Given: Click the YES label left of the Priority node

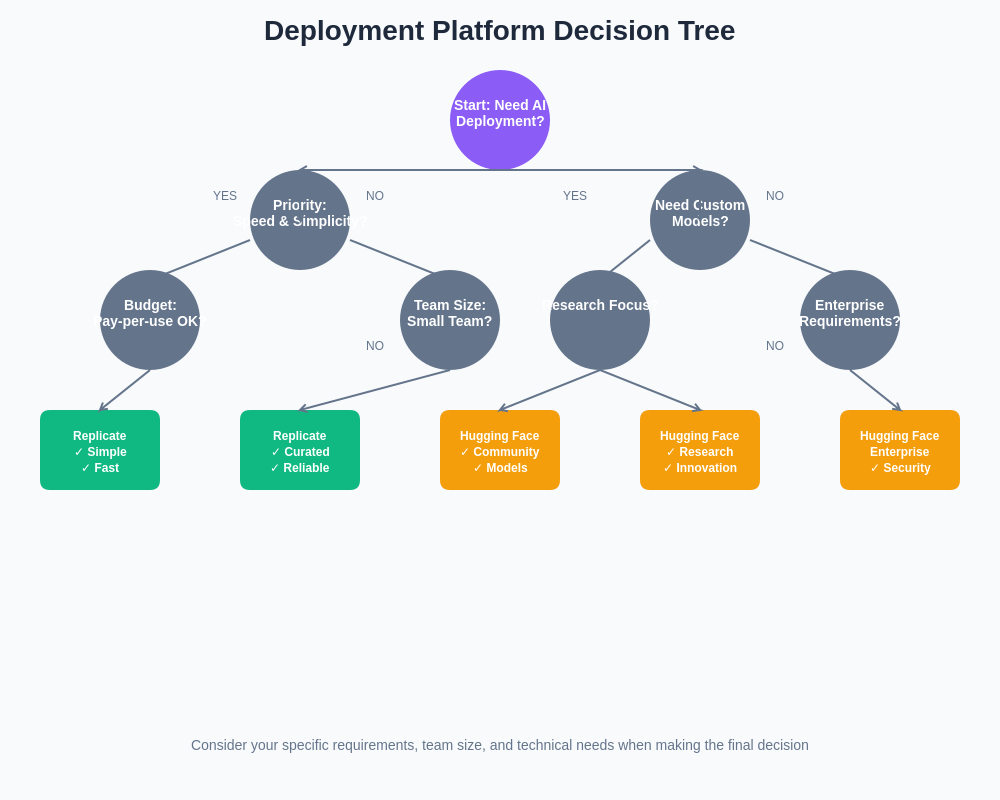Looking at the screenshot, I should 225,196.
